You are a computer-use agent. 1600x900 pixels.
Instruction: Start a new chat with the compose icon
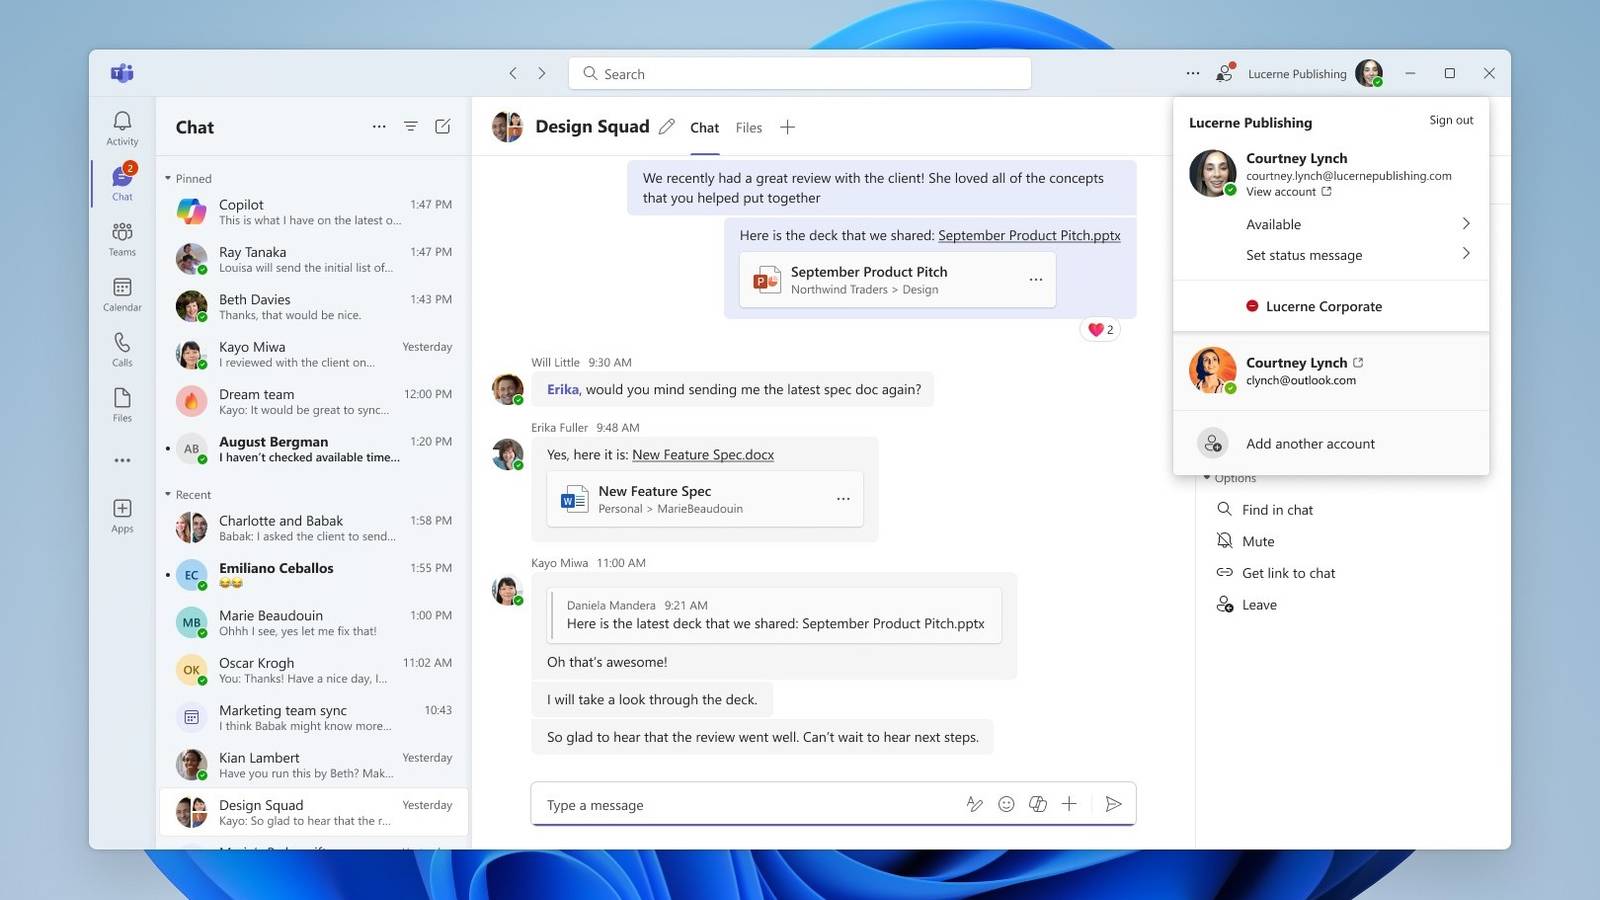[442, 127]
